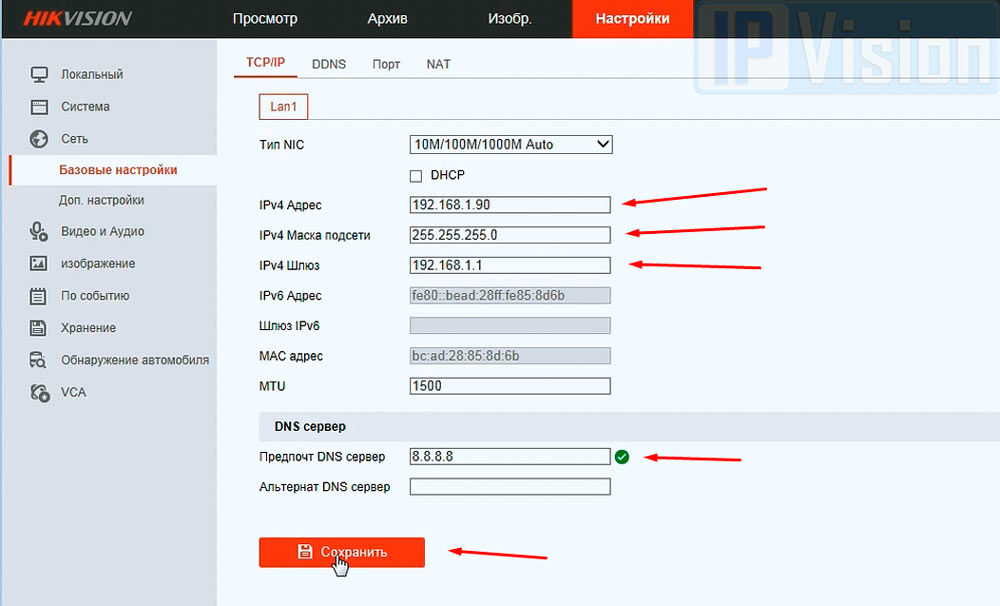Click the MTU label

(272, 386)
